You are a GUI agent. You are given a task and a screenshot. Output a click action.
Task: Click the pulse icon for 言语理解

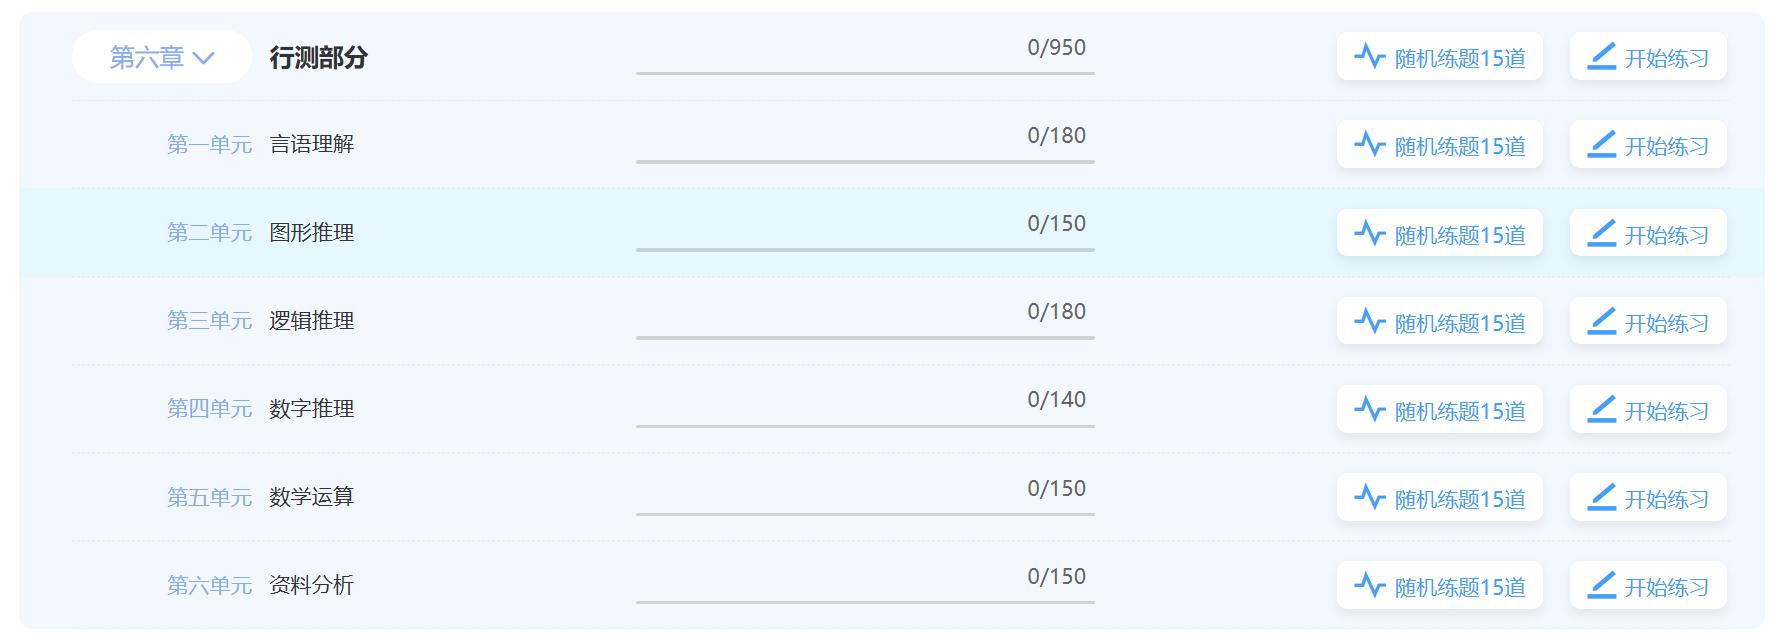(x=1370, y=144)
